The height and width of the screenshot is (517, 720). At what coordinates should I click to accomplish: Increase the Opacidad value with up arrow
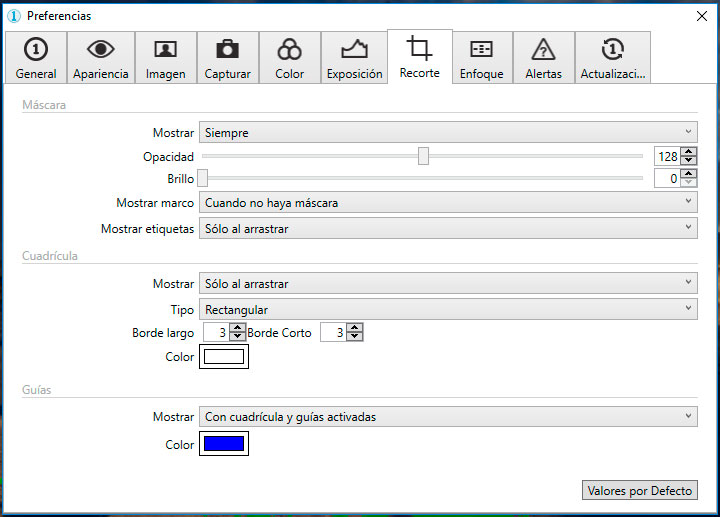pyautogui.click(x=689, y=152)
